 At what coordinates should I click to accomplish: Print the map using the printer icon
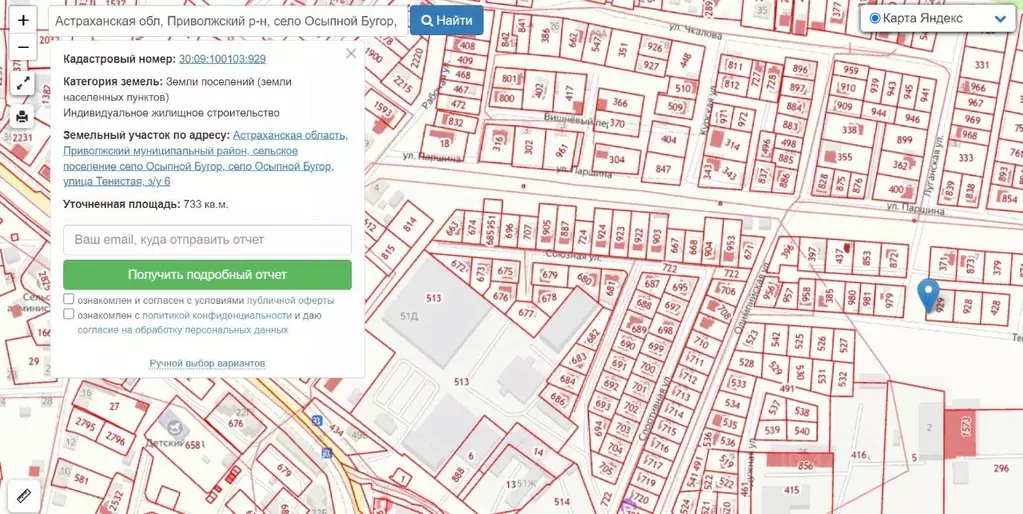(23, 116)
